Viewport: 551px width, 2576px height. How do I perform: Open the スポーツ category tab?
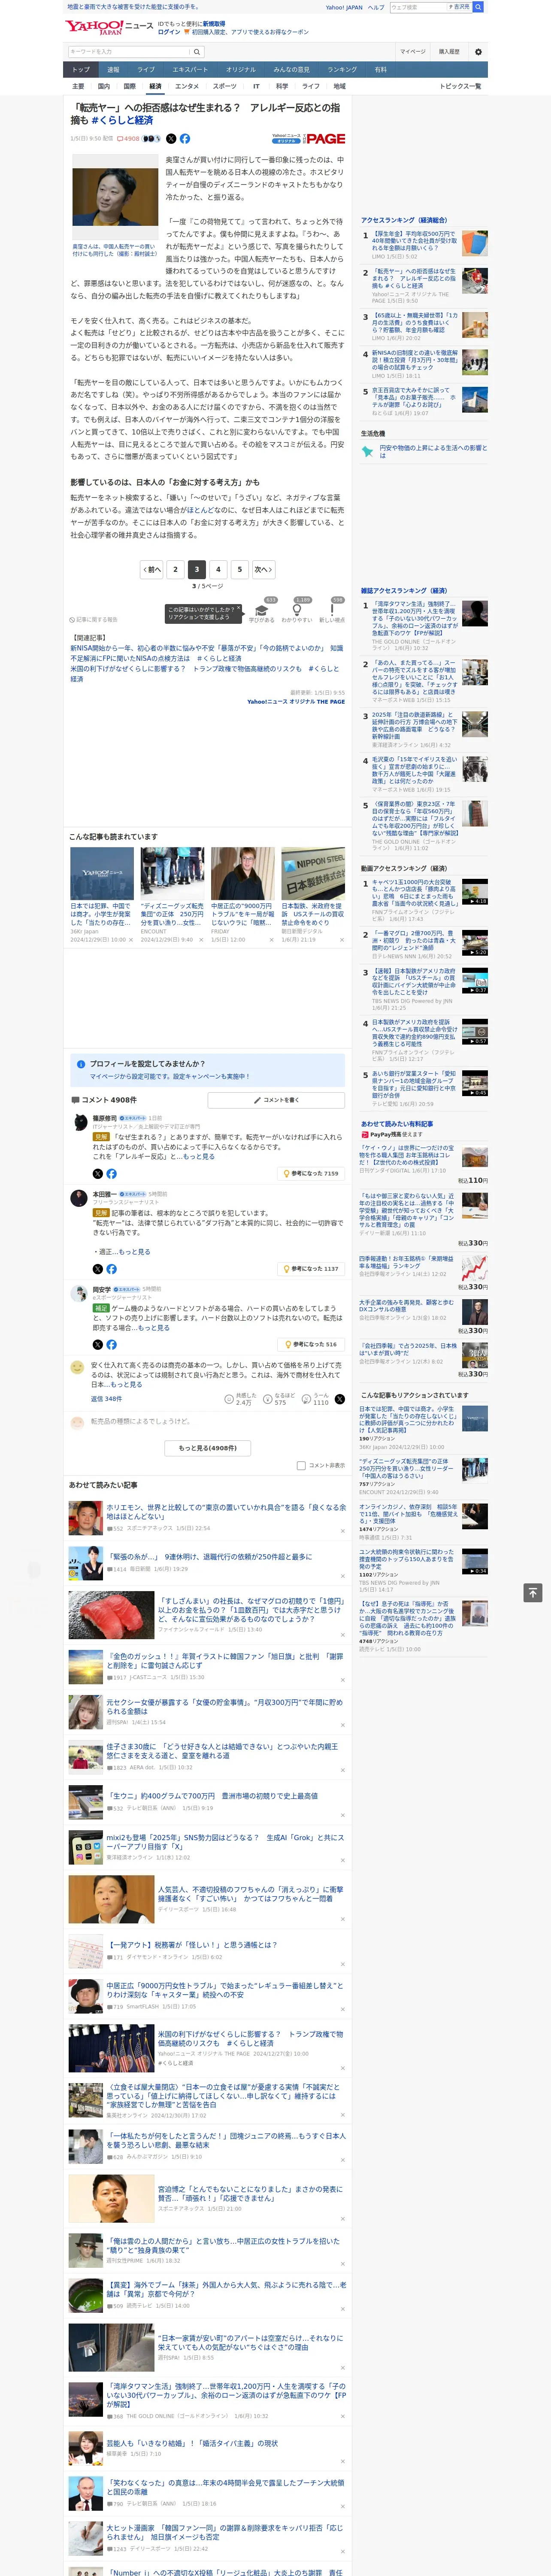click(x=225, y=86)
